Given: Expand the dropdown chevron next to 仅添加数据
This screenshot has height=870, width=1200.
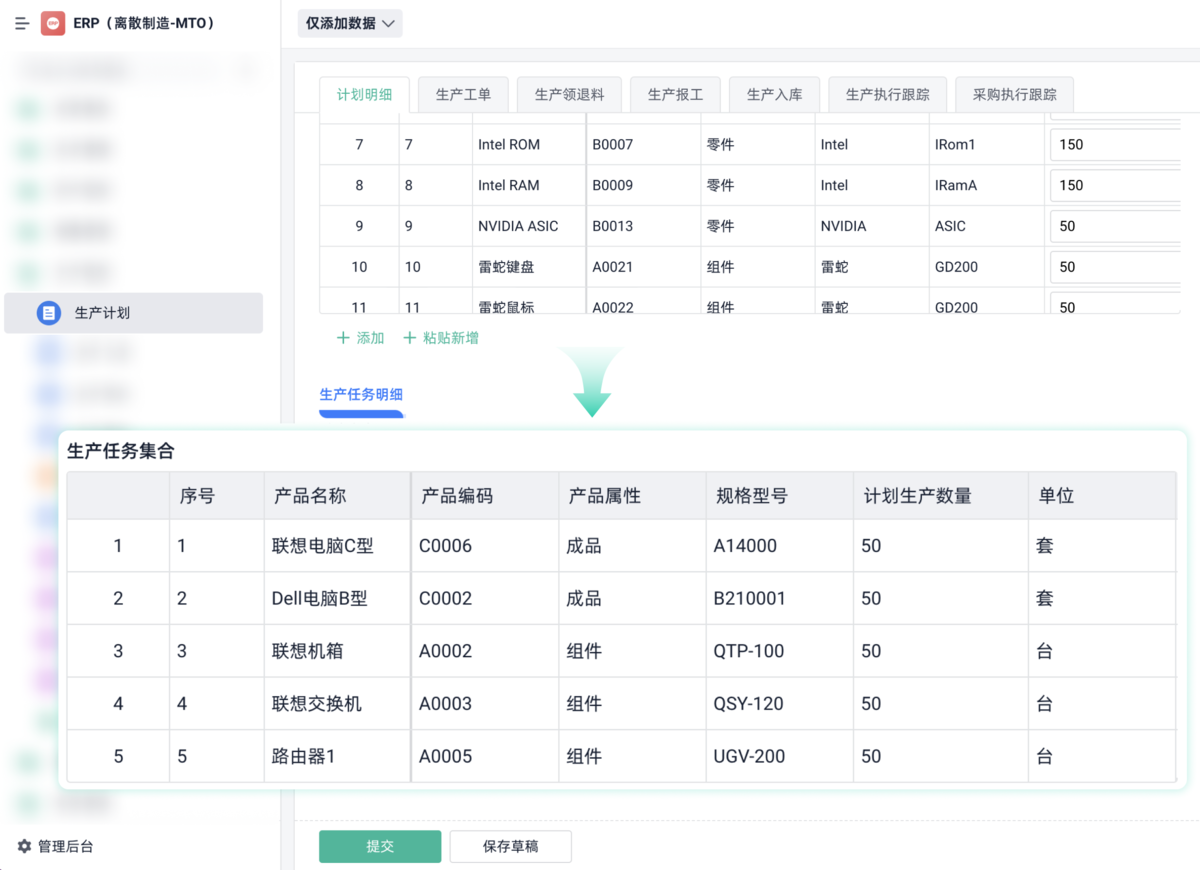Looking at the screenshot, I should click(391, 22).
